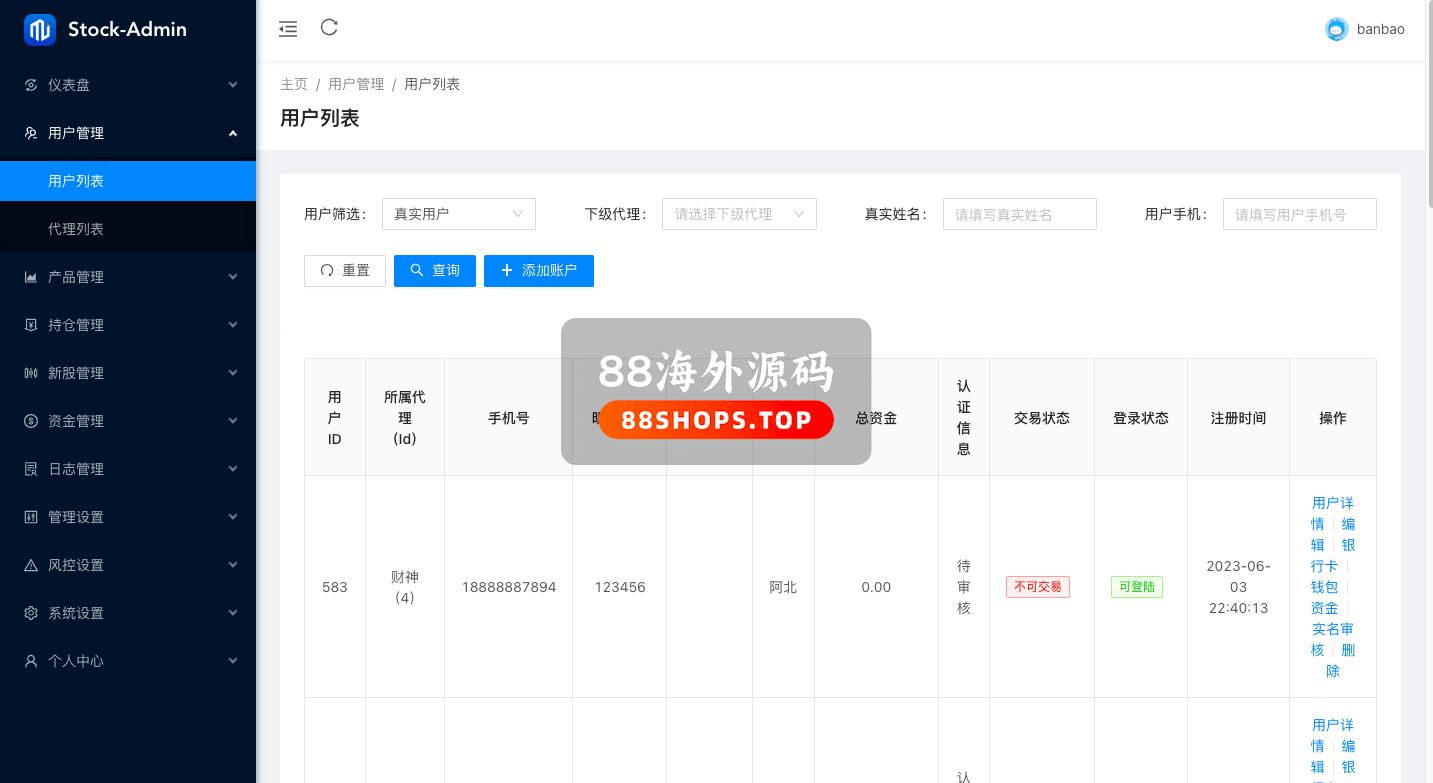Open 风控设置 in sidebar

point(128,565)
